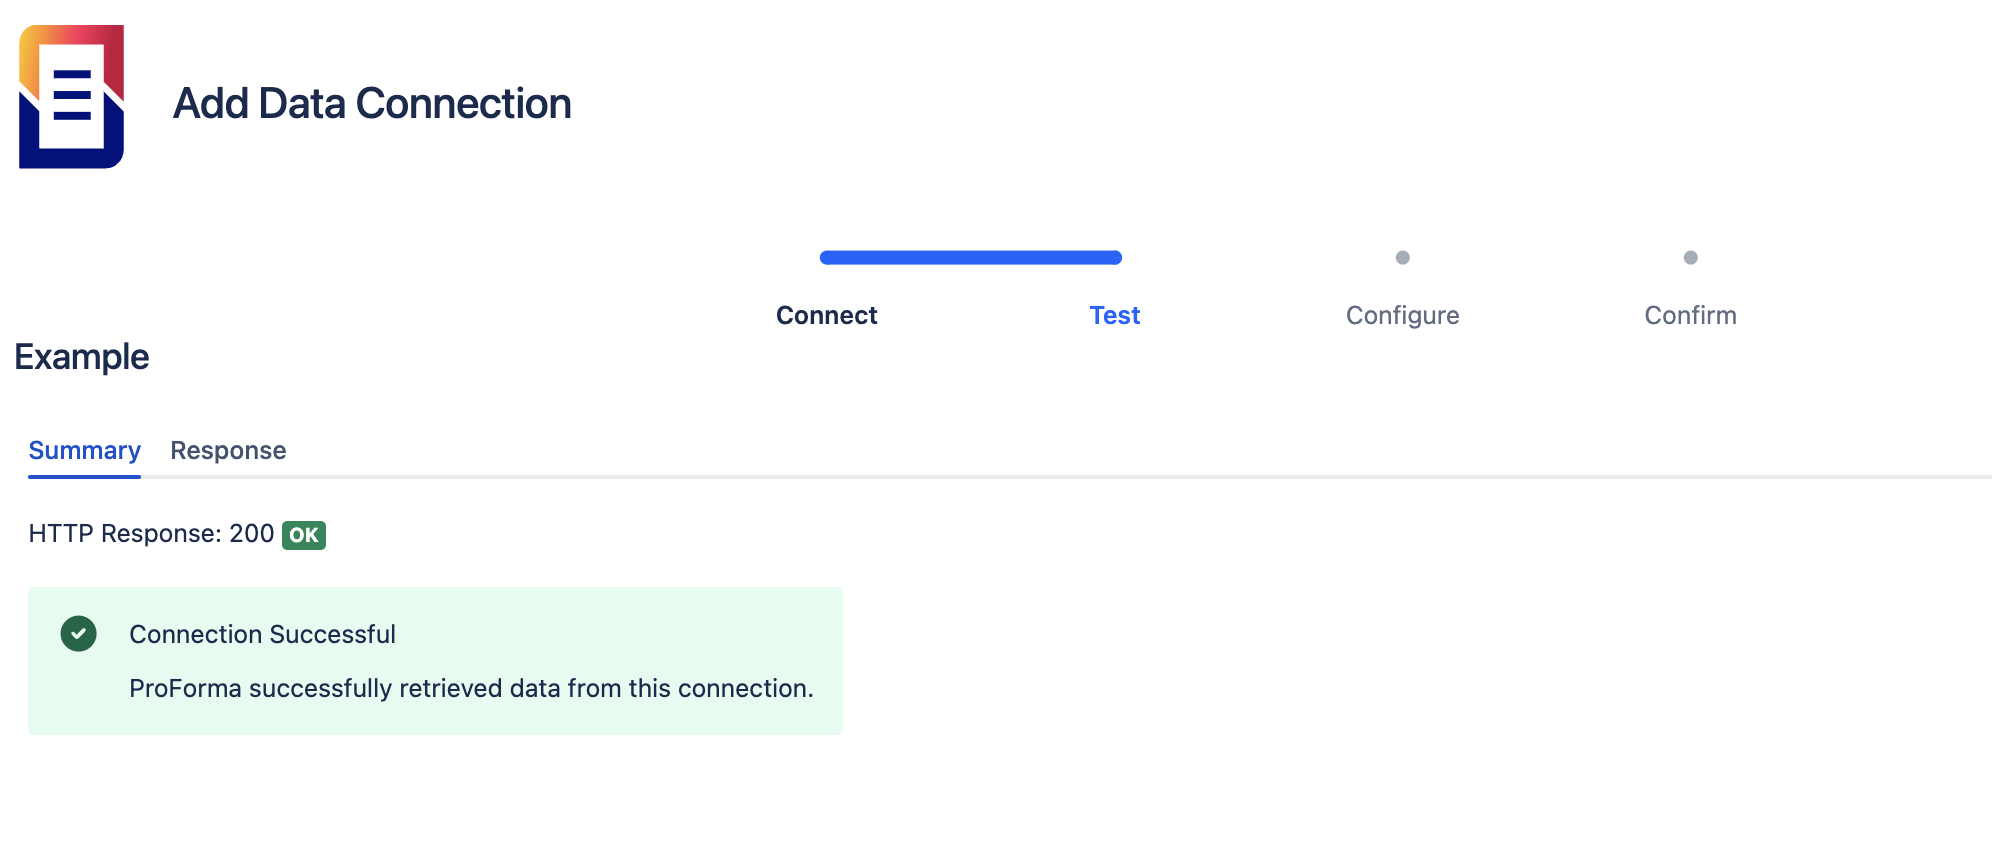Click the filled progress bar between Connect and Test
The width and height of the screenshot is (1992, 868).
click(969, 257)
